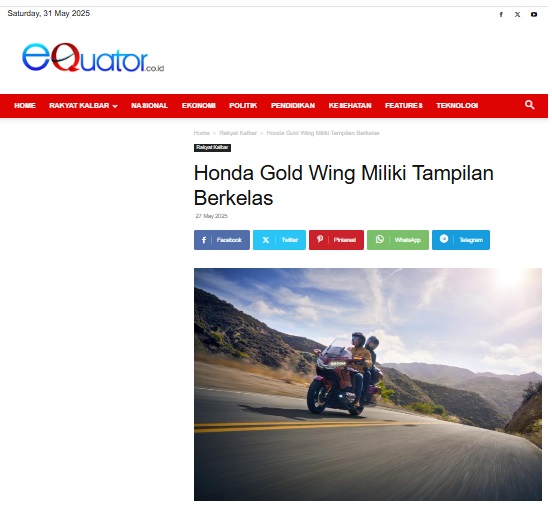Click the Rakyat Kalbar category tag

[x=212, y=148]
